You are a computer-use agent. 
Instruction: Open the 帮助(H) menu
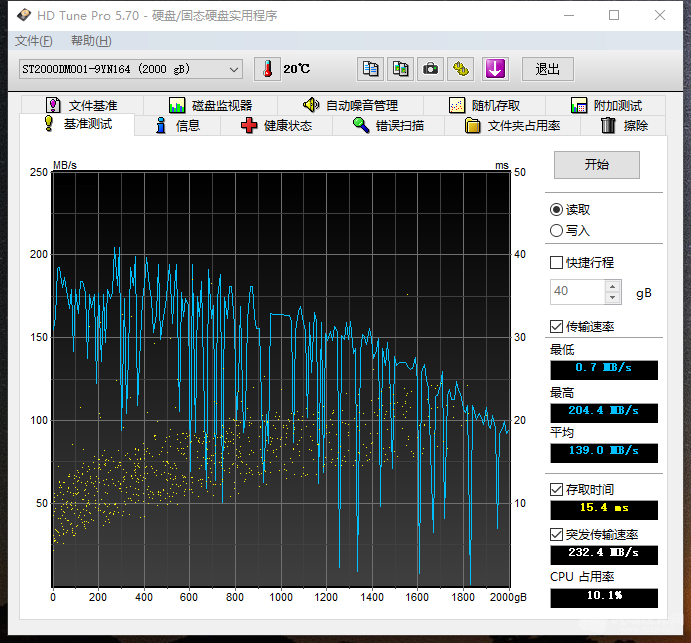[x=91, y=41]
